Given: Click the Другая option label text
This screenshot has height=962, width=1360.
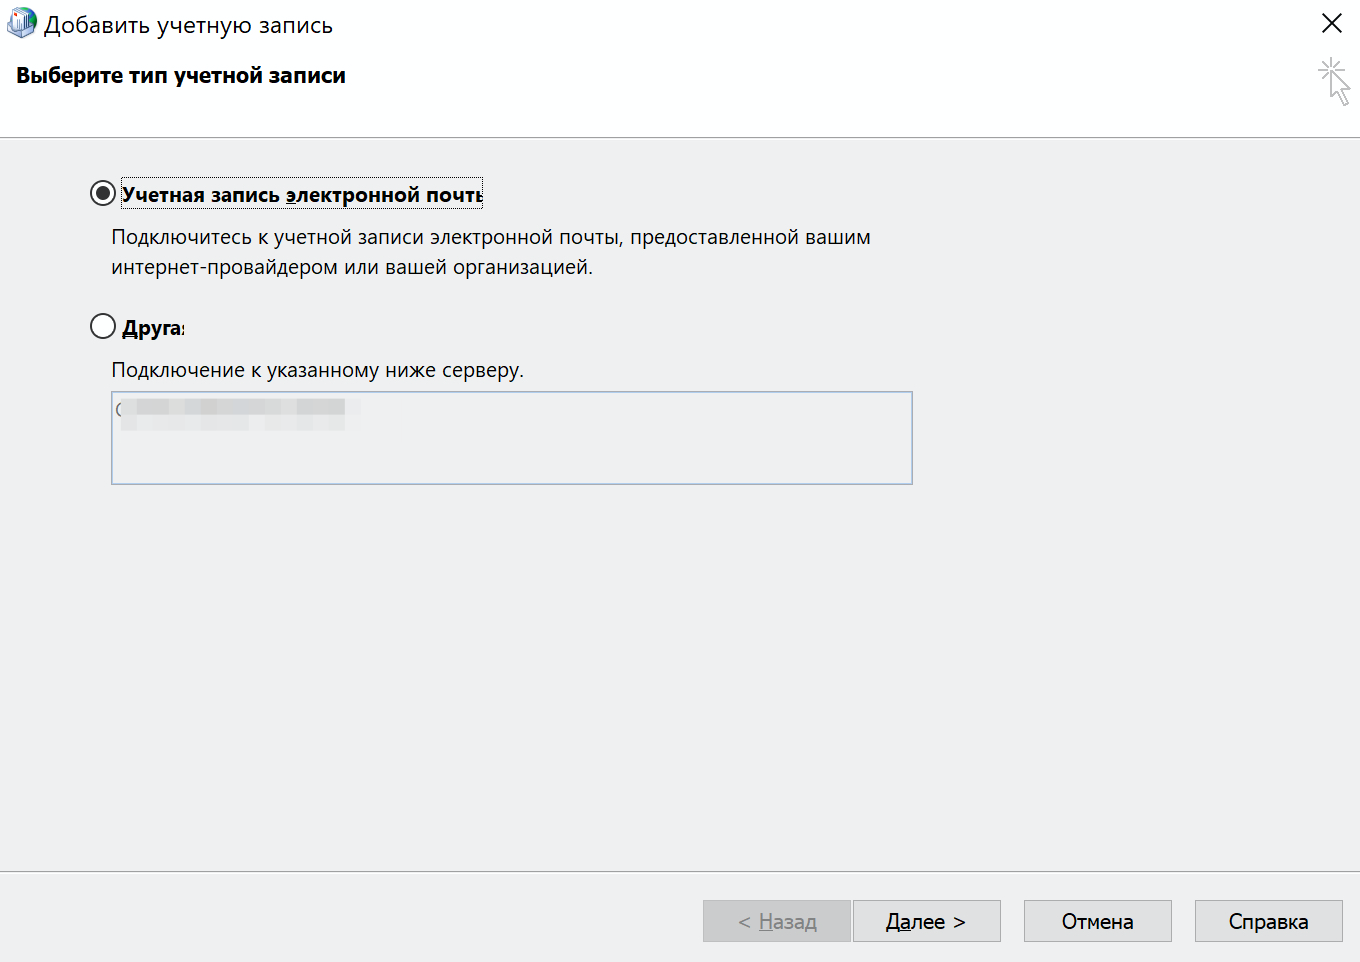Looking at the screenshot, I should click(153, 328).
